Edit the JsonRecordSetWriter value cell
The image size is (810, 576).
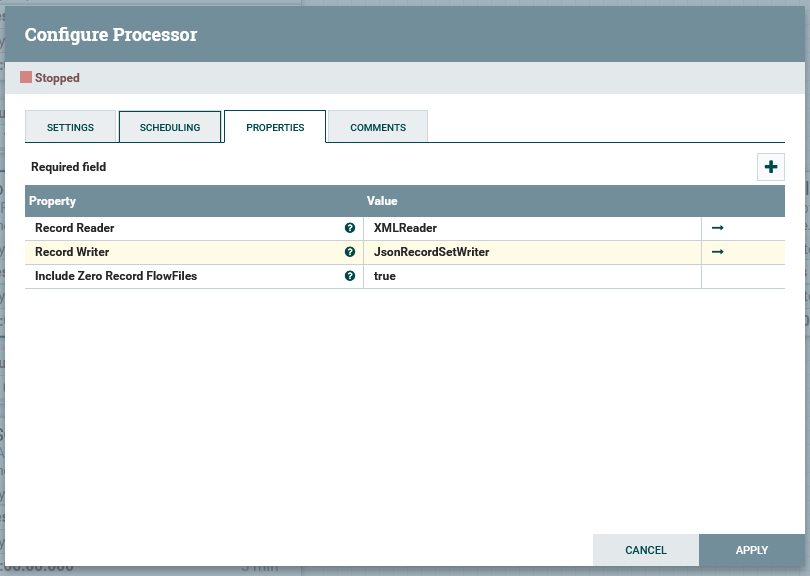(x=532, y=252)
